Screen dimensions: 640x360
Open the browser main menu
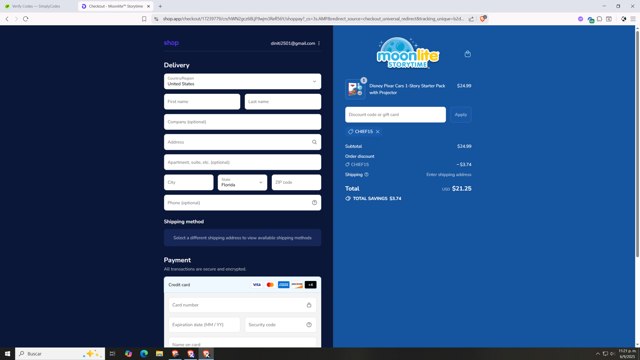click(633, 19)
